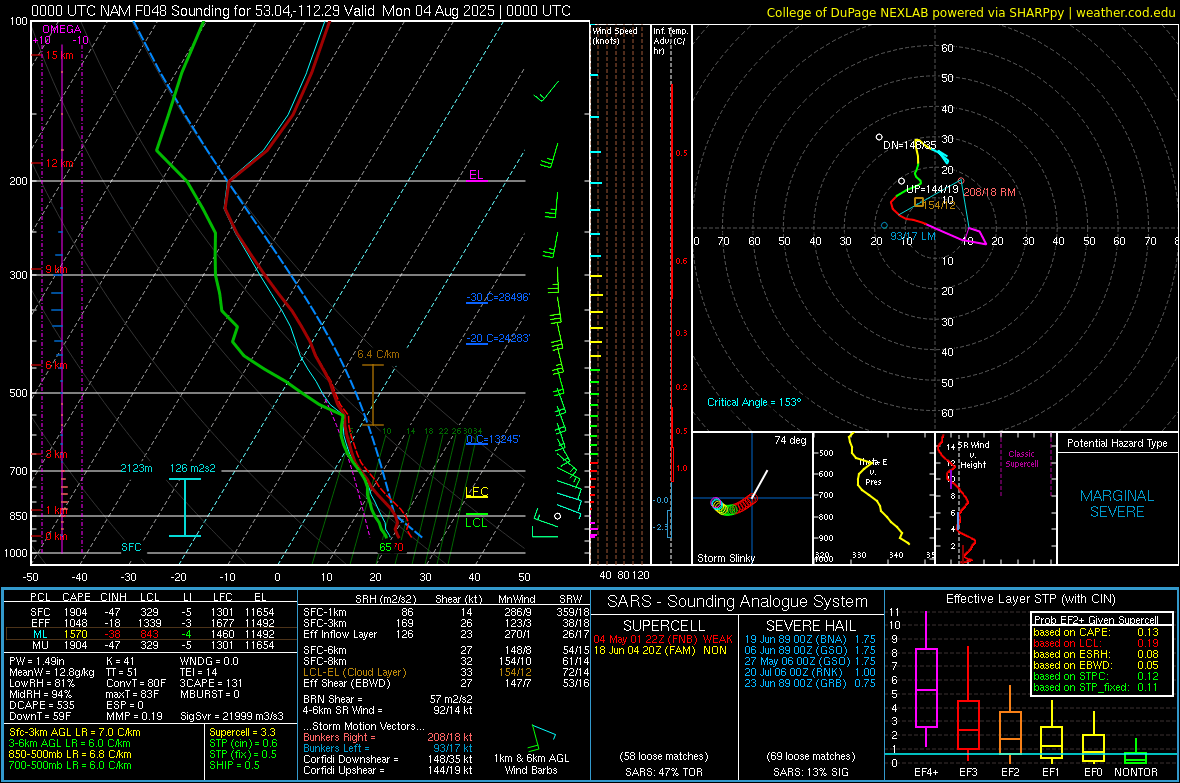Click the 'Effective Layer STP (with CIN)' title
Viewport: 1180px width, 783px height.
coord(1030,599)
